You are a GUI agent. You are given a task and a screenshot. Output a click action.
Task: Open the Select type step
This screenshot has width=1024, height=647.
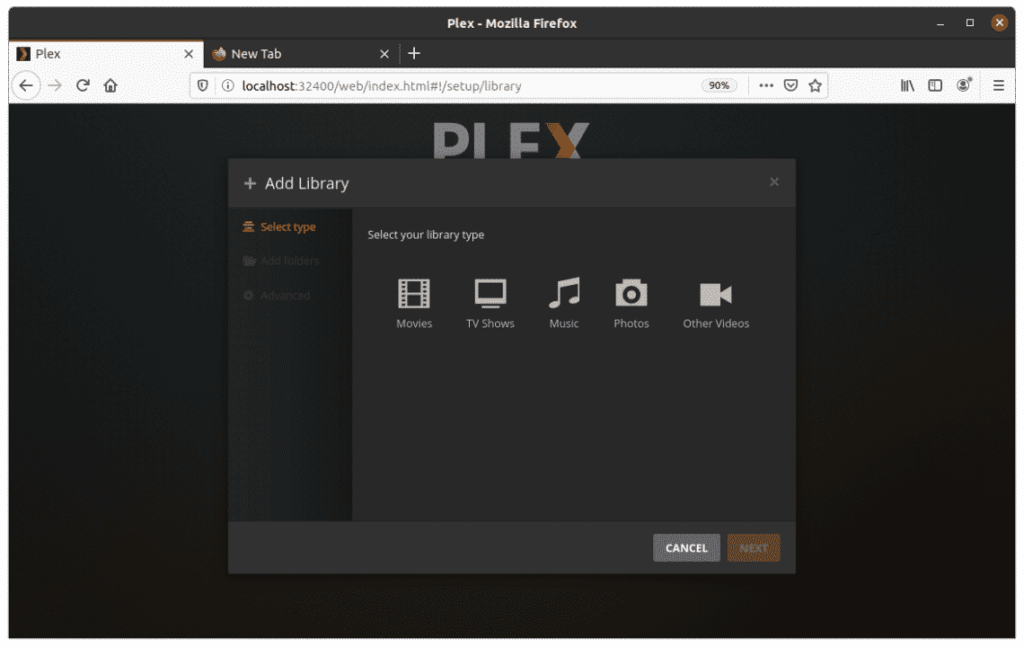click(280, 227)
